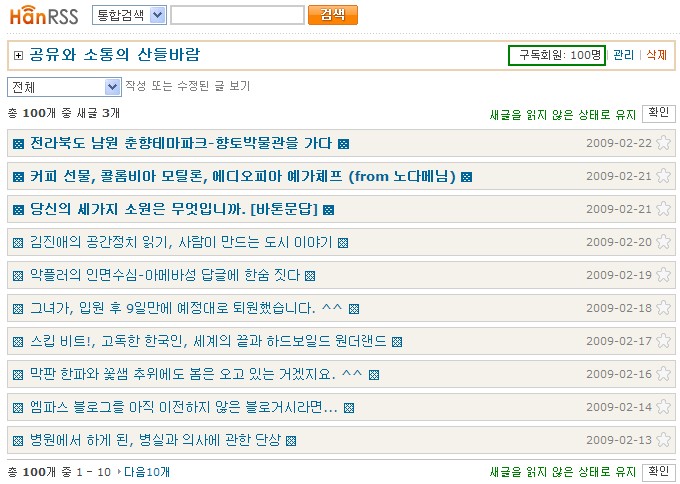This screenshot has height=484, width=680.
Task: Focus the search text input field
Action: (x=237, y=16)
